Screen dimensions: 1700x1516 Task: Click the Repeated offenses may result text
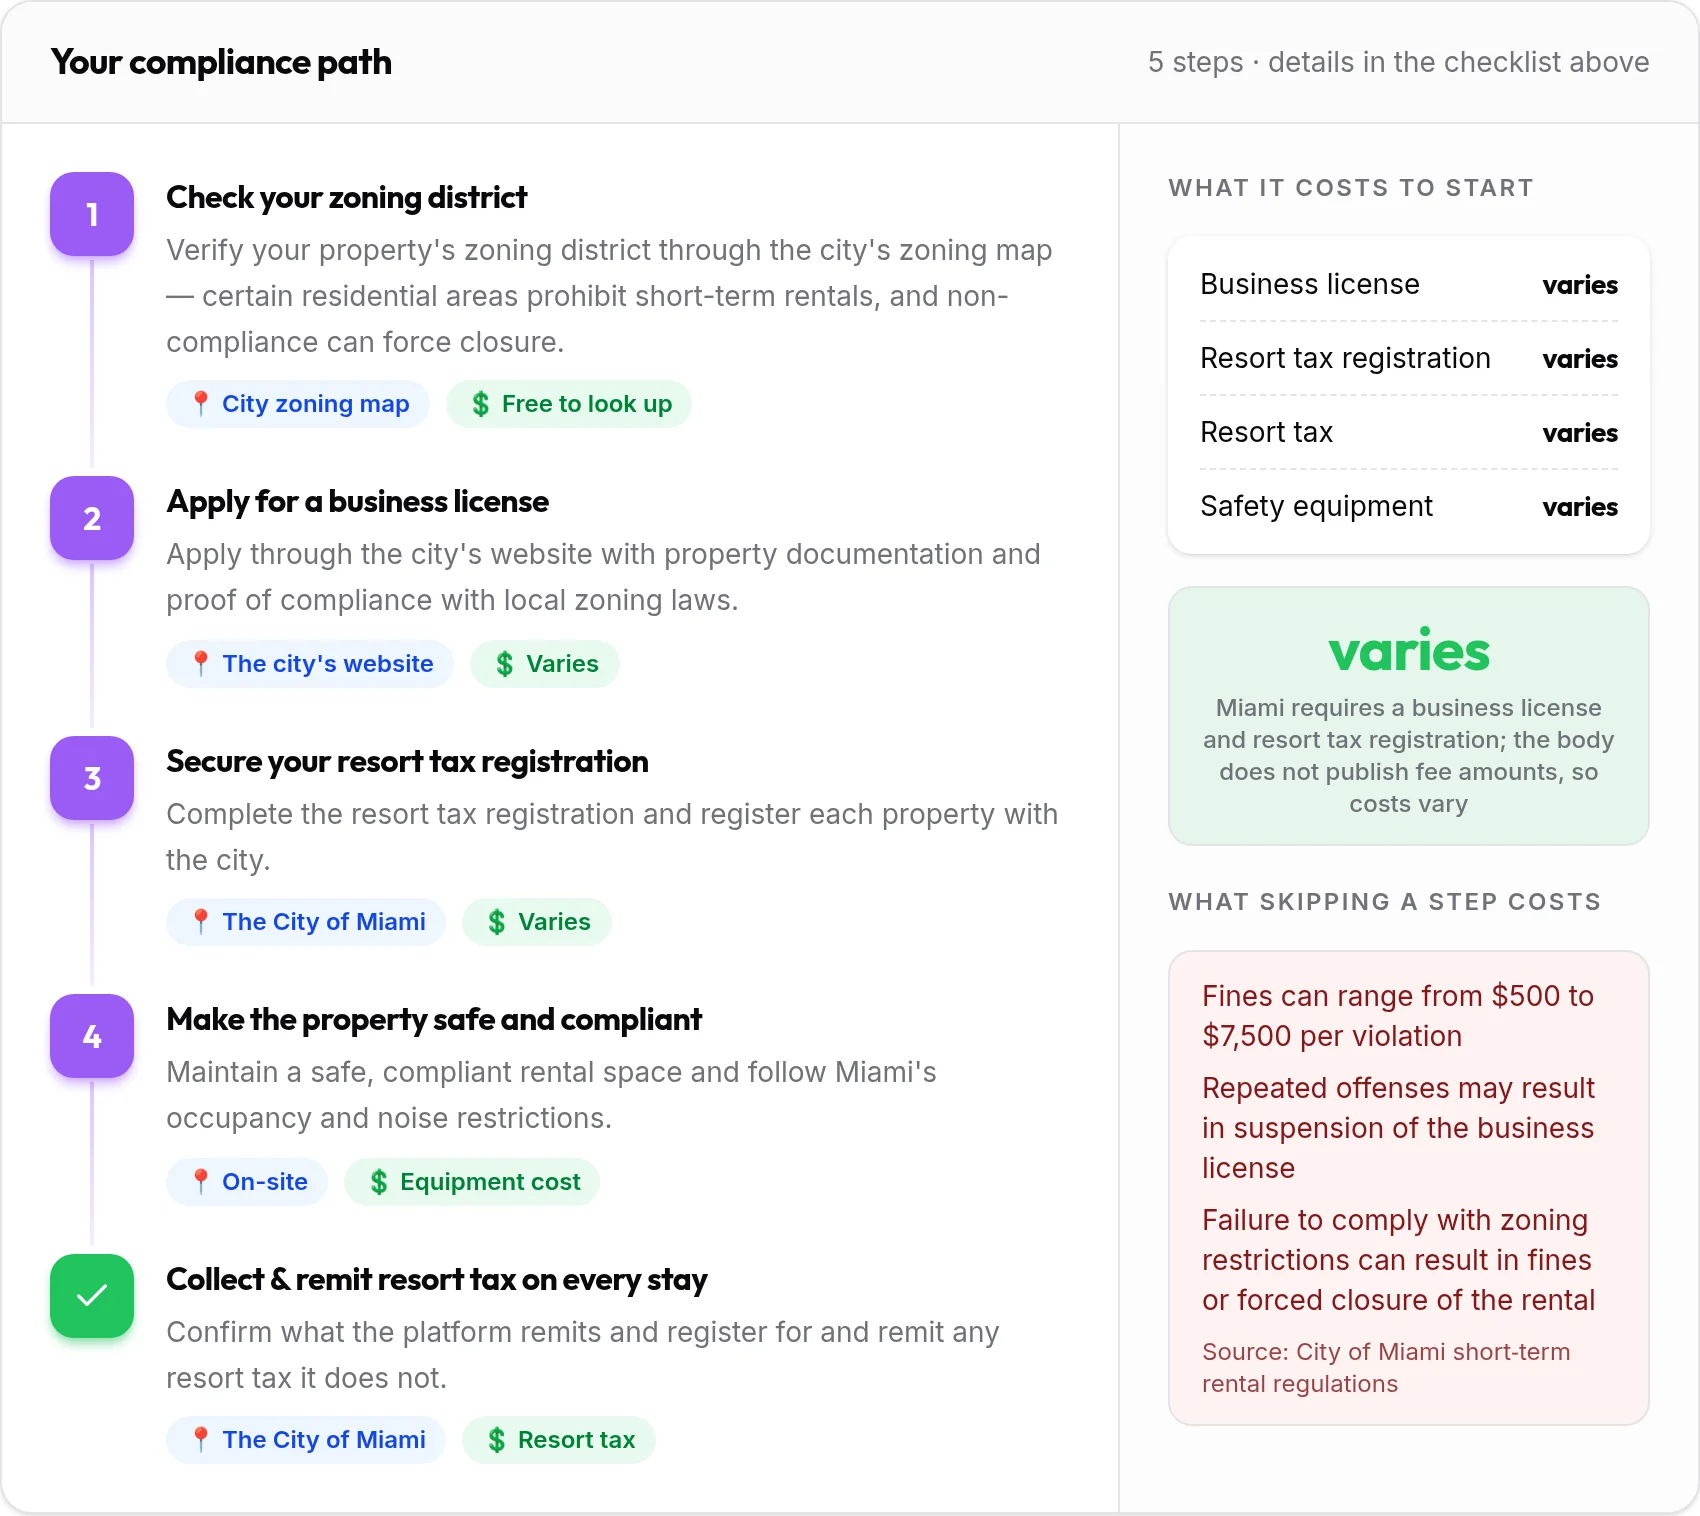pyautogui.click(x=1398, y=1128)
